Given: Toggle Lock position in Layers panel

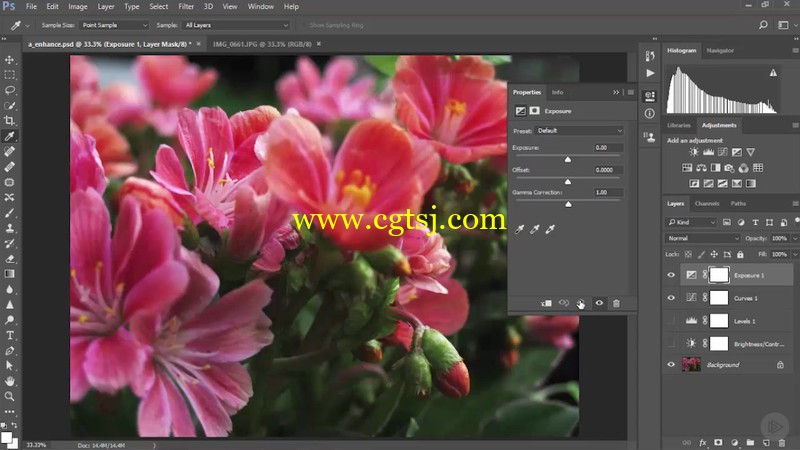Looking at the screenshot, I should 714,254.
